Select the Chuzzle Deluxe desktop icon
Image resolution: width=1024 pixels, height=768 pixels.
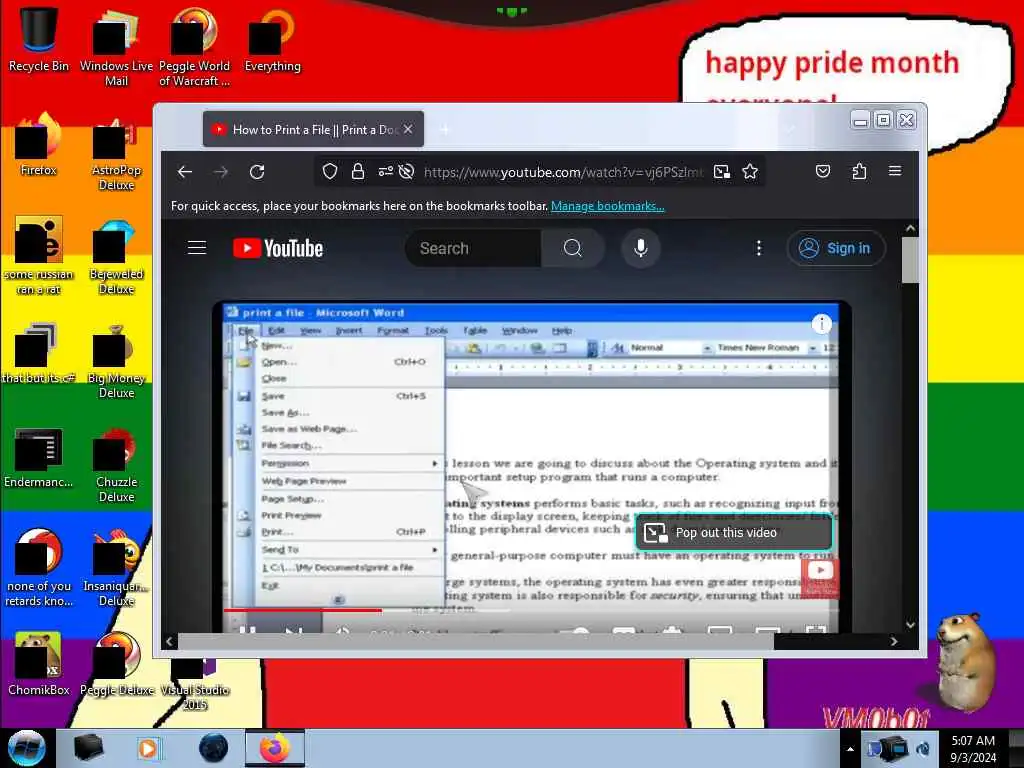[116, 465]
